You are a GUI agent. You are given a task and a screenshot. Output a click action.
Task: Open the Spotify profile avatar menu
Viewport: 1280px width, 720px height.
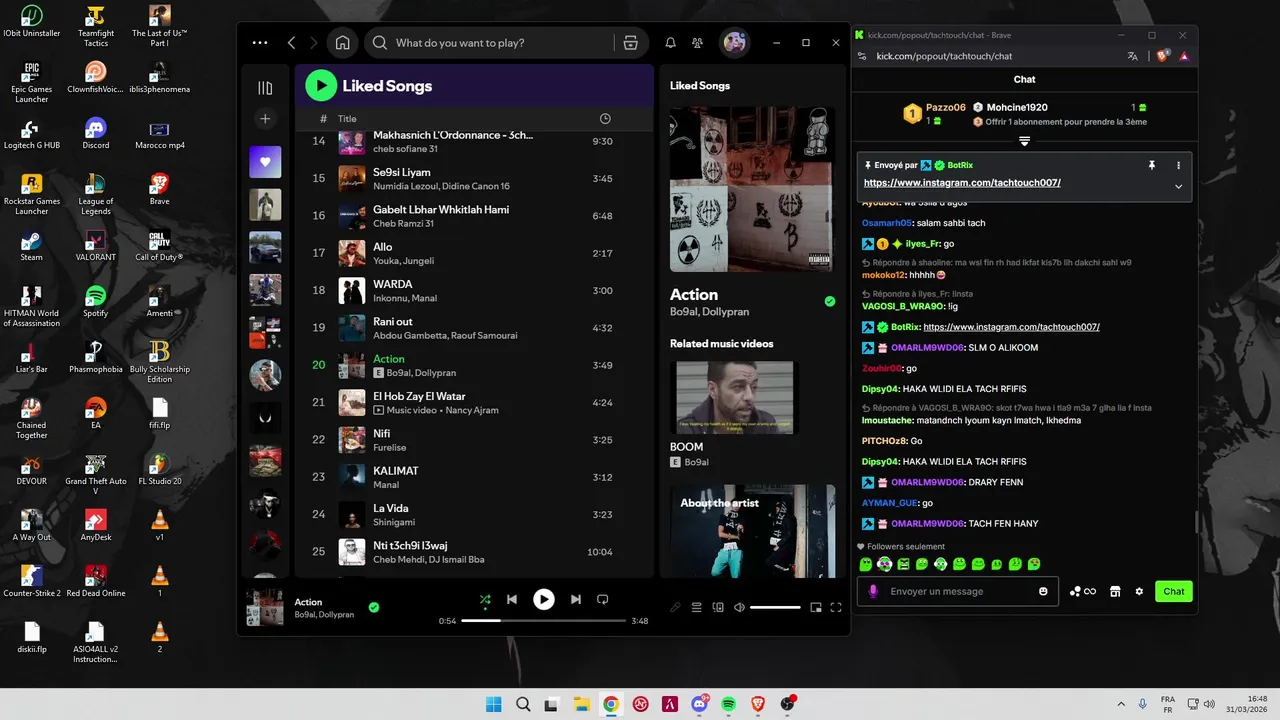click(x=735, y=42)
